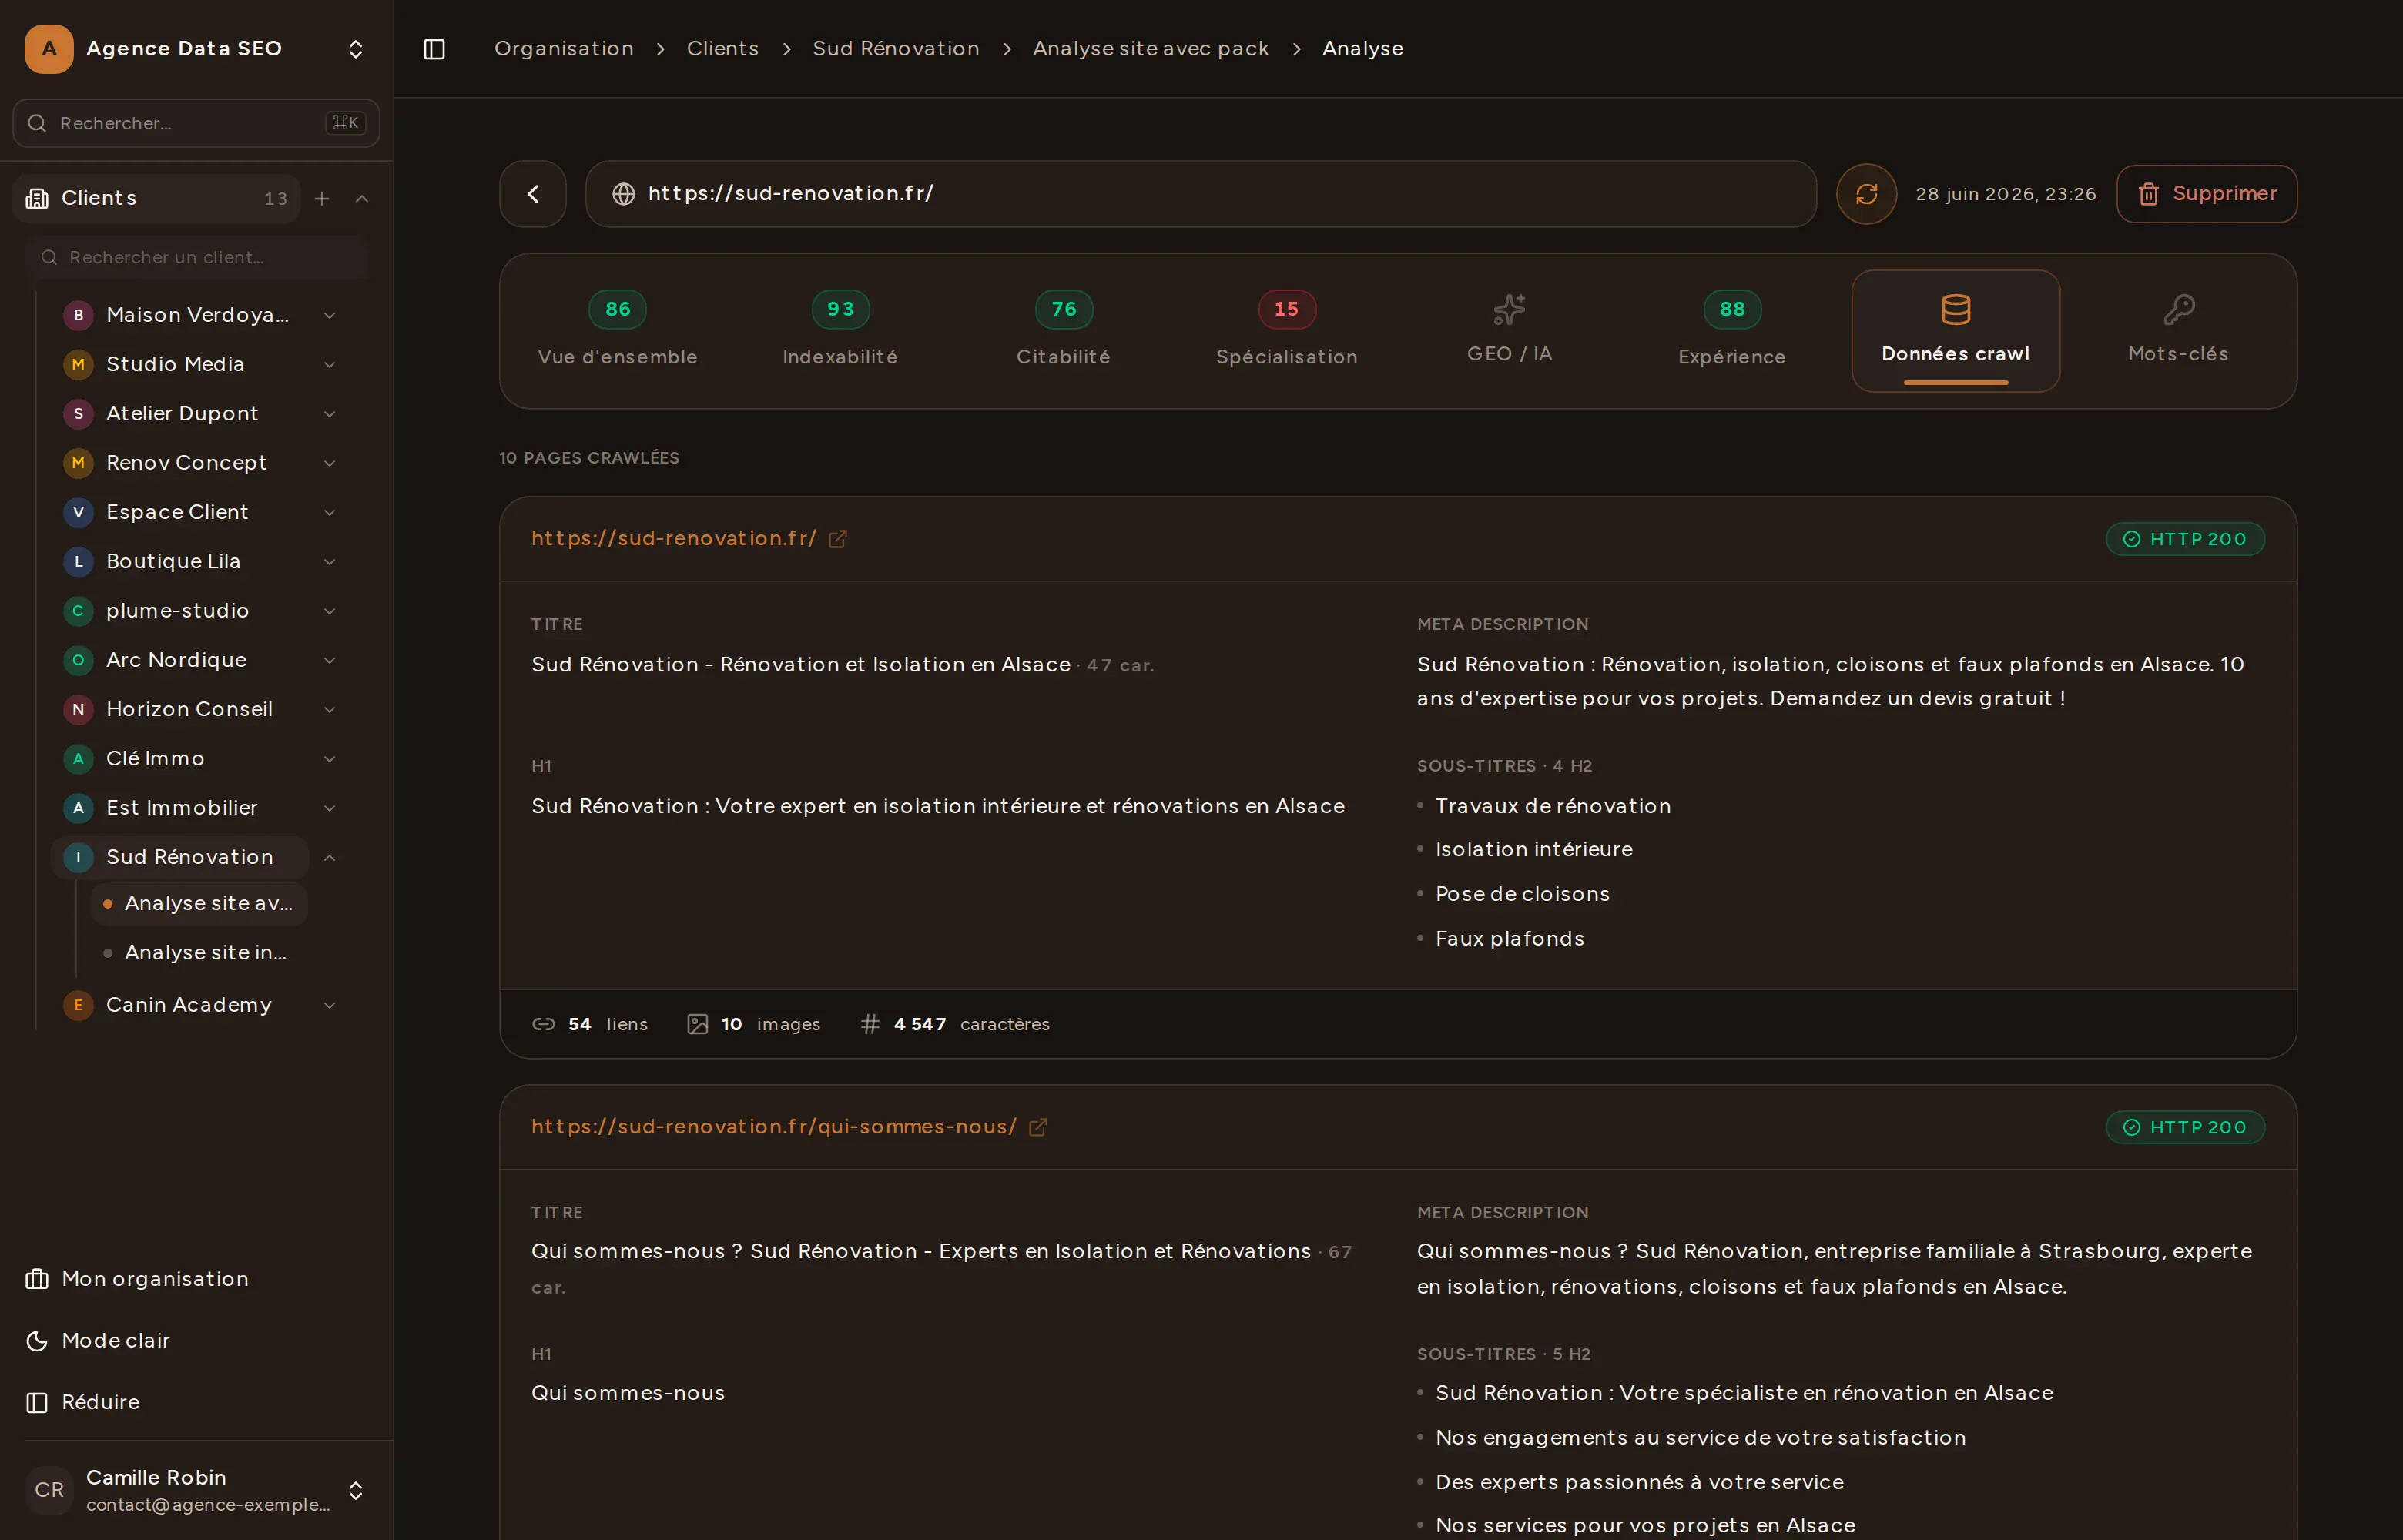
Task: Open external link icon for sud-renovation.fr homepage
Action: pos(838,539)
